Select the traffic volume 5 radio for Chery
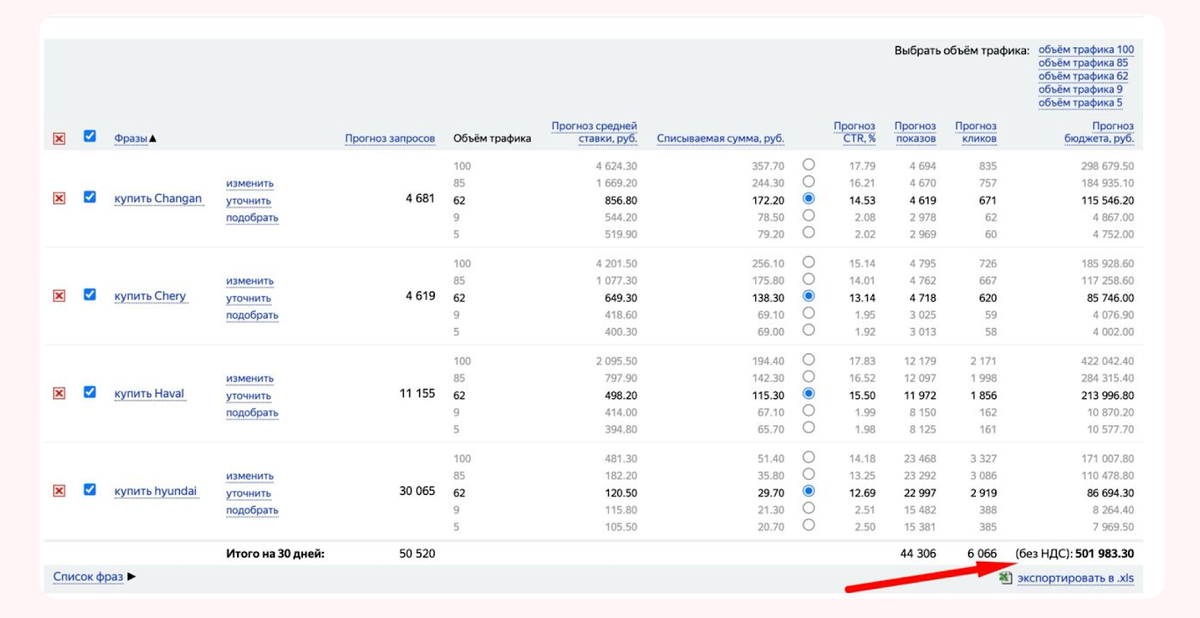Viewport: 1200px width, 618px height. pos(808,330)
